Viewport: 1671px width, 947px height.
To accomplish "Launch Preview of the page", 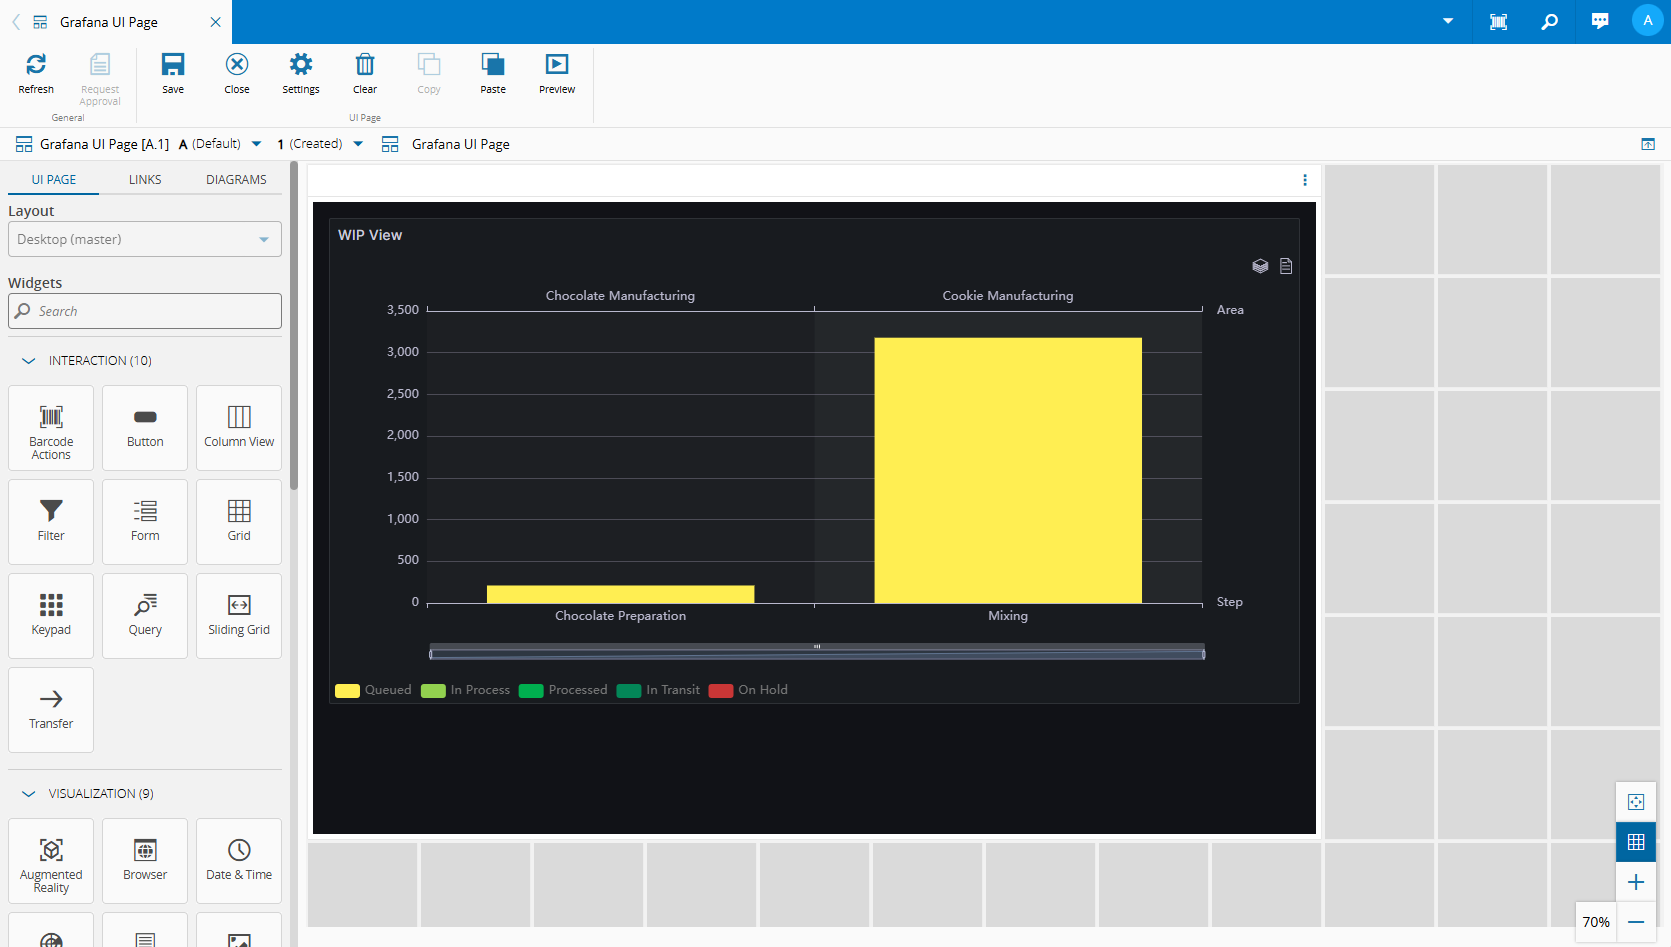I will [x=556, y=66].
